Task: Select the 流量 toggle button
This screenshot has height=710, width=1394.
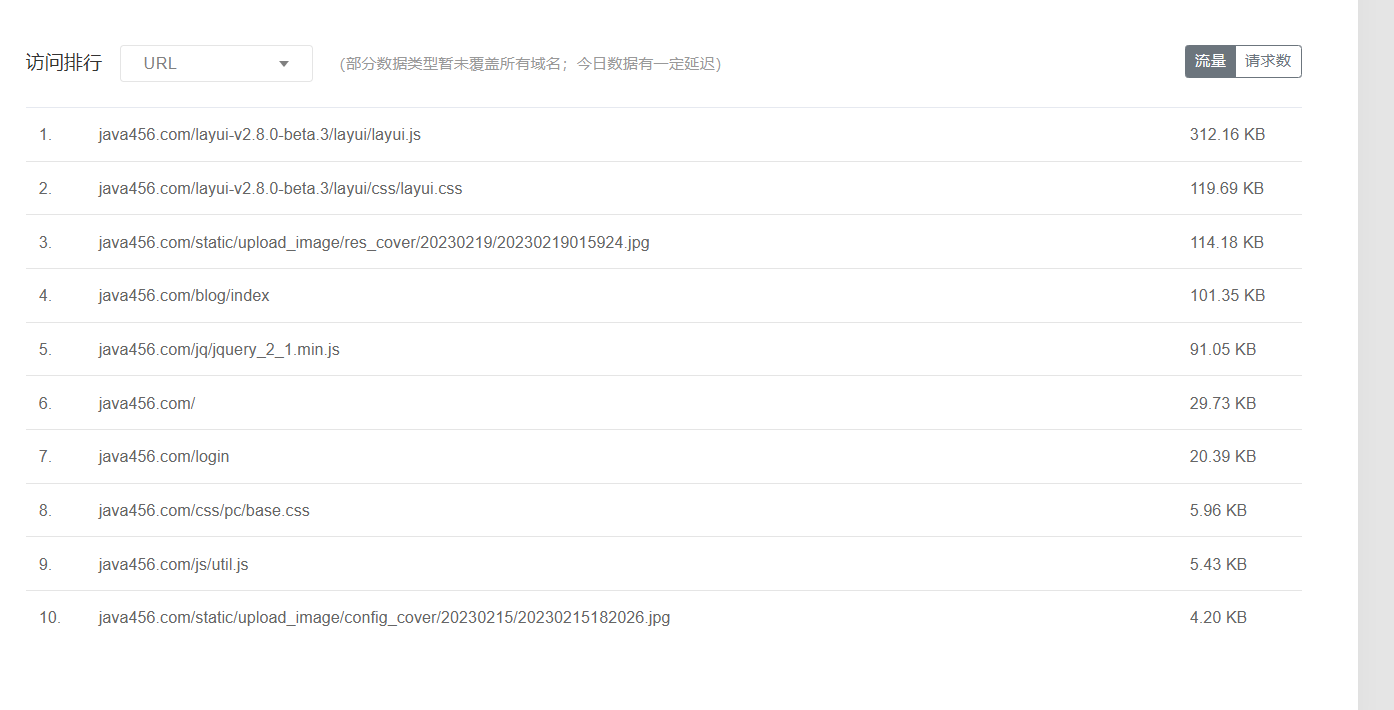Action: [x=1210, y=61]
